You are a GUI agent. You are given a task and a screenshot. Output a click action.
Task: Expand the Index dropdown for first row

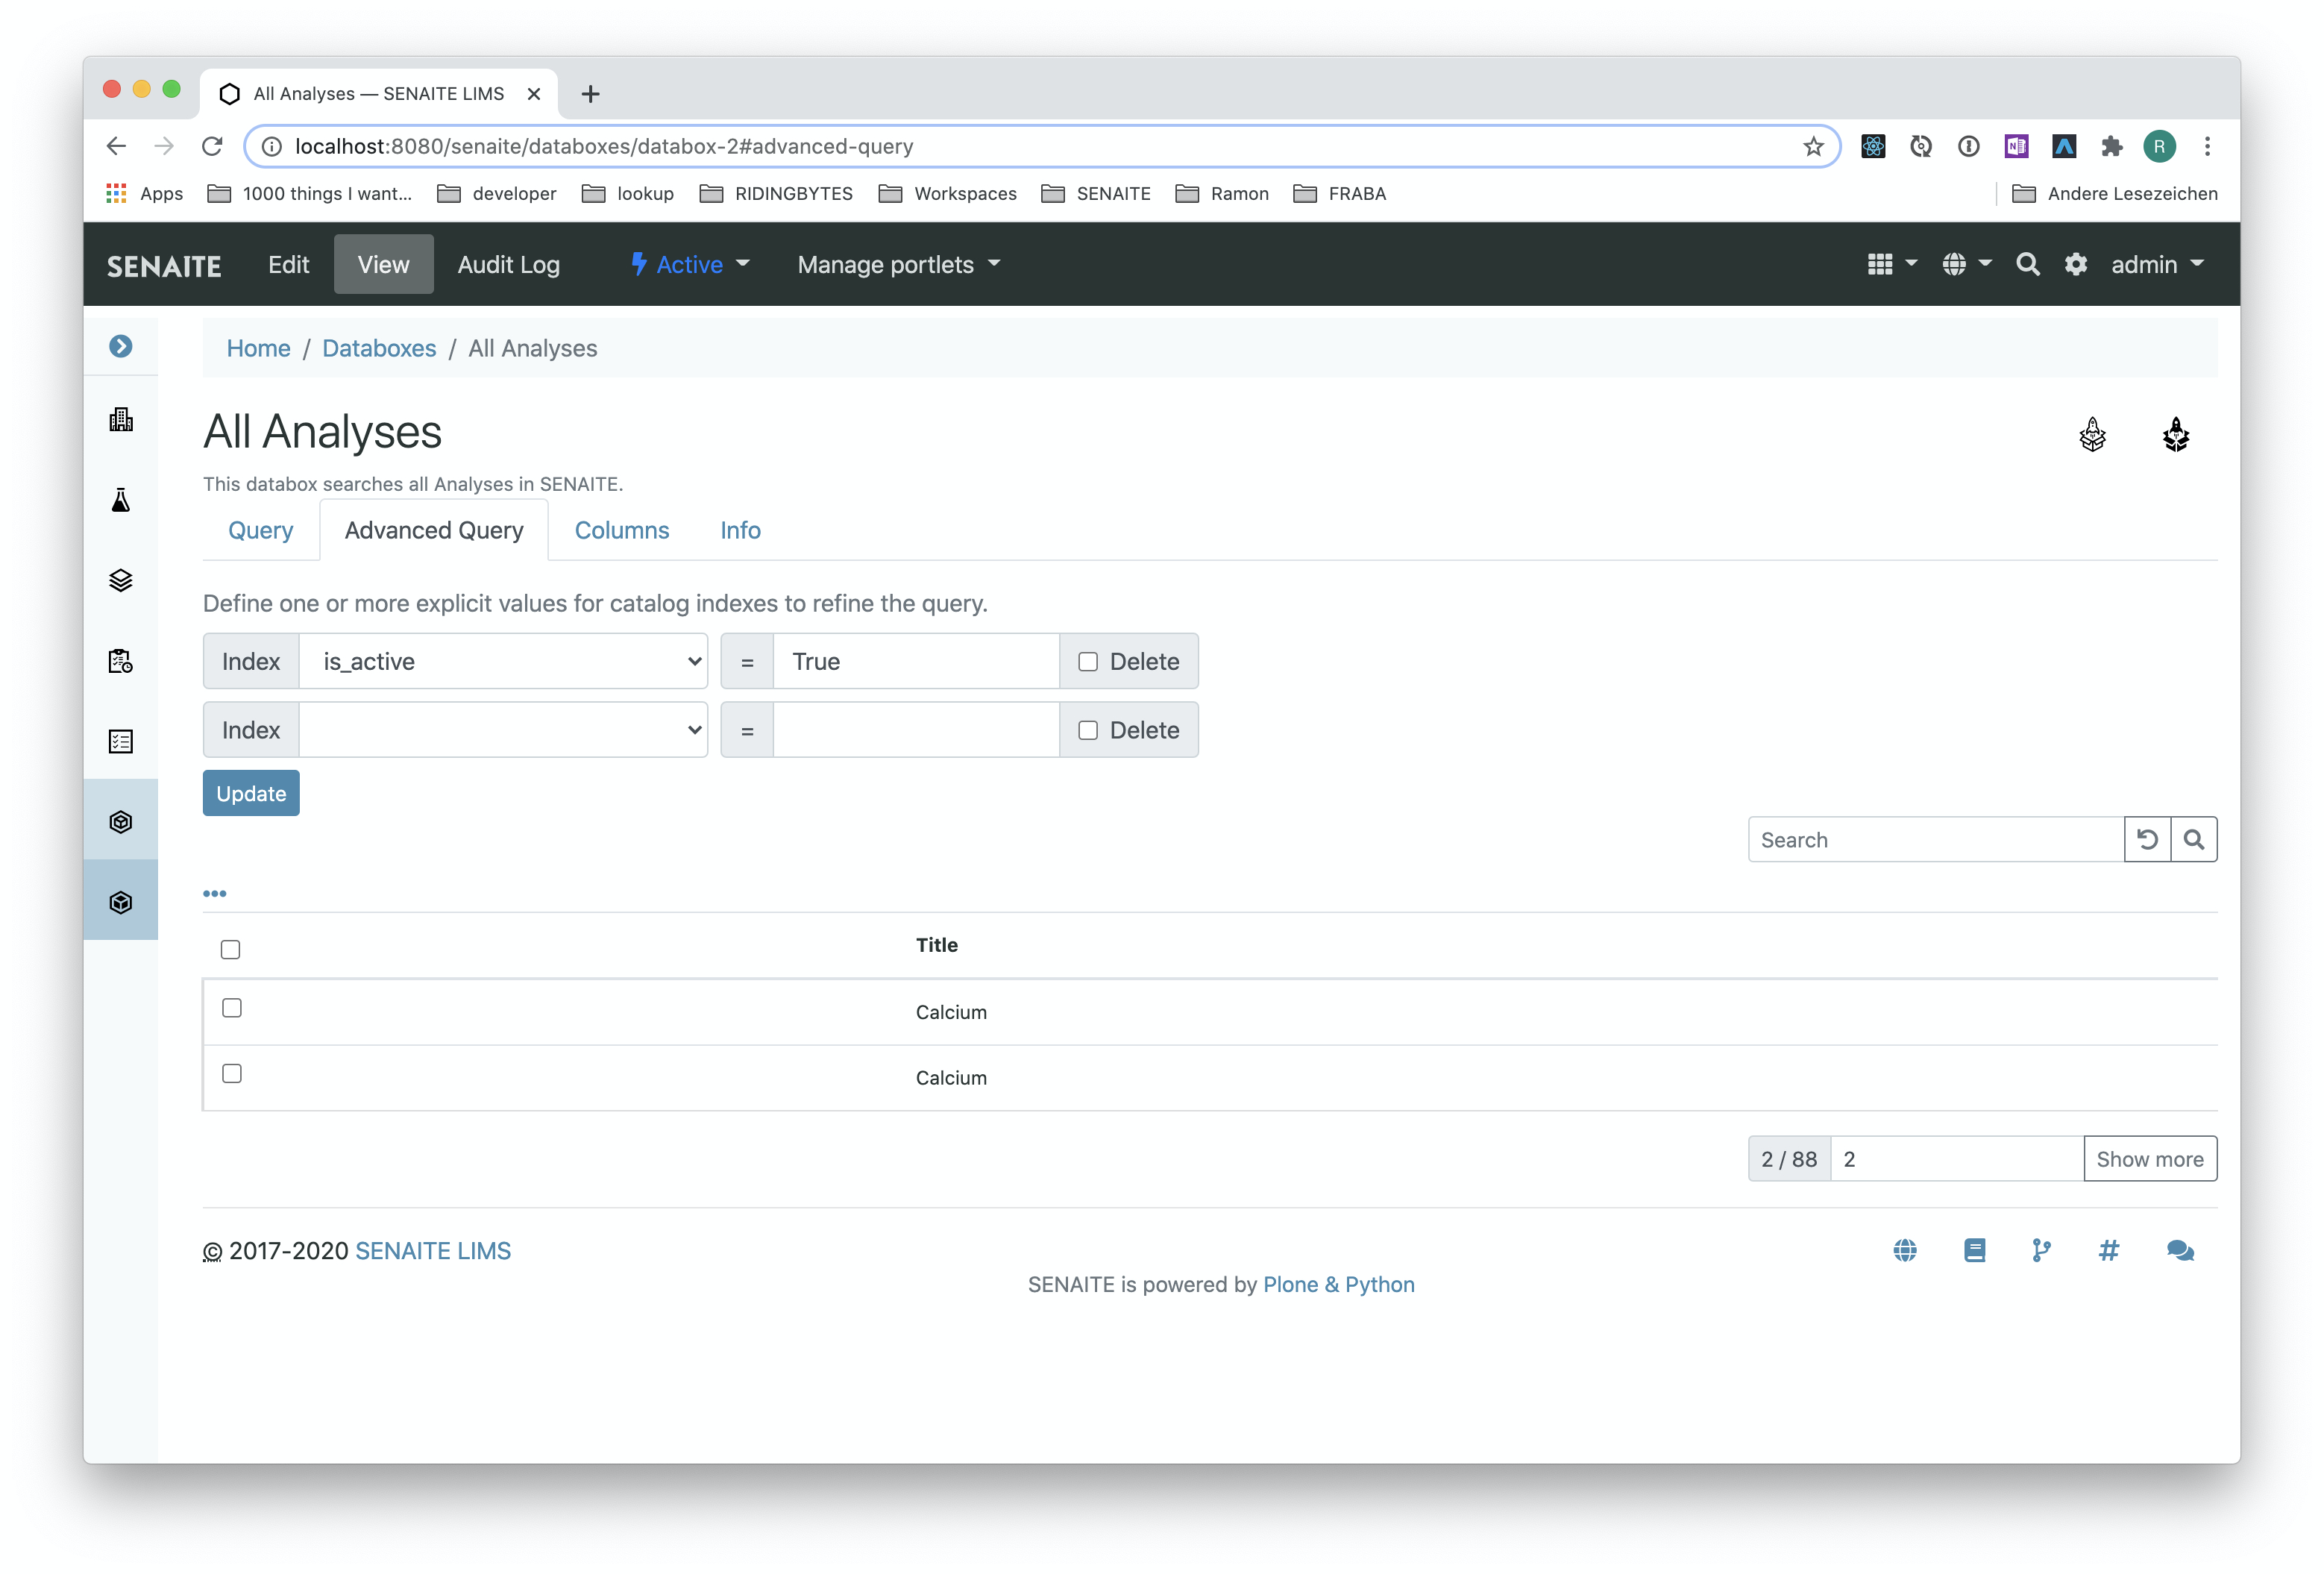503,660
